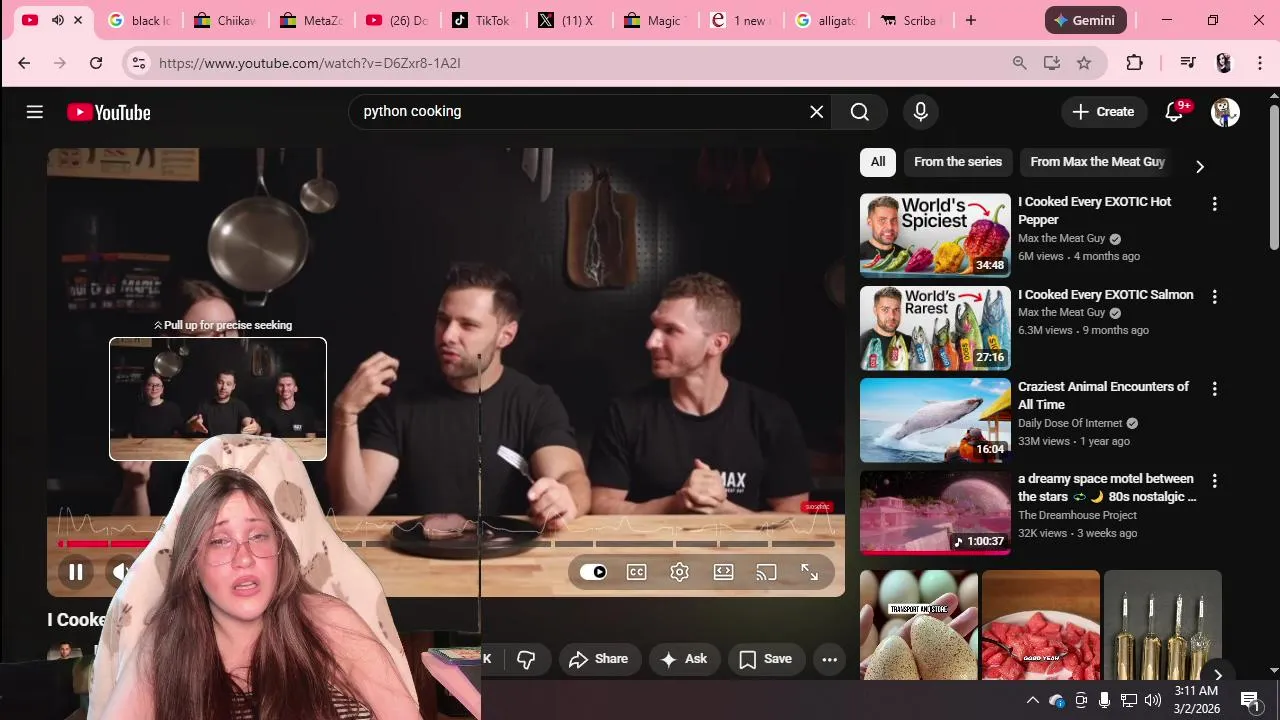Seek on the video progress bar
This screenshot has height=720, width=1280.
coord(446,544)
